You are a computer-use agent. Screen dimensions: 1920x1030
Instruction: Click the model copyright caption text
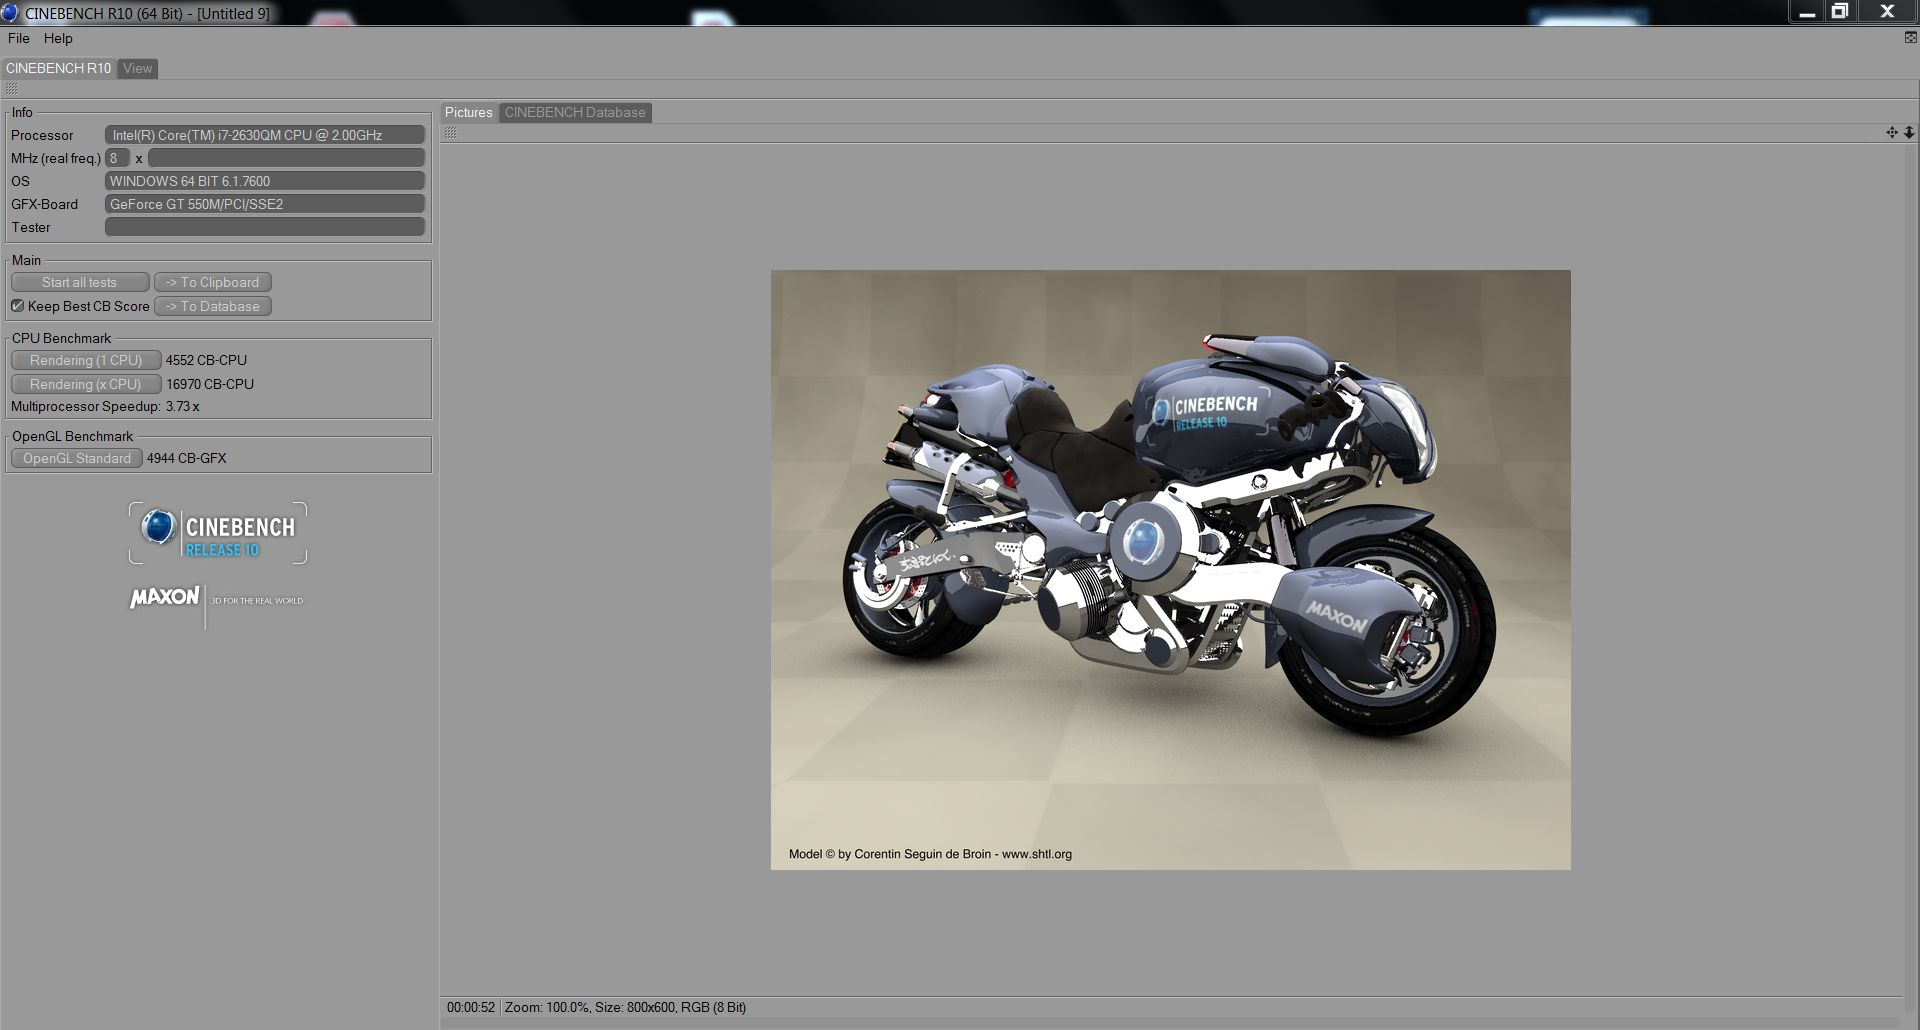click(x=930, y=854)
